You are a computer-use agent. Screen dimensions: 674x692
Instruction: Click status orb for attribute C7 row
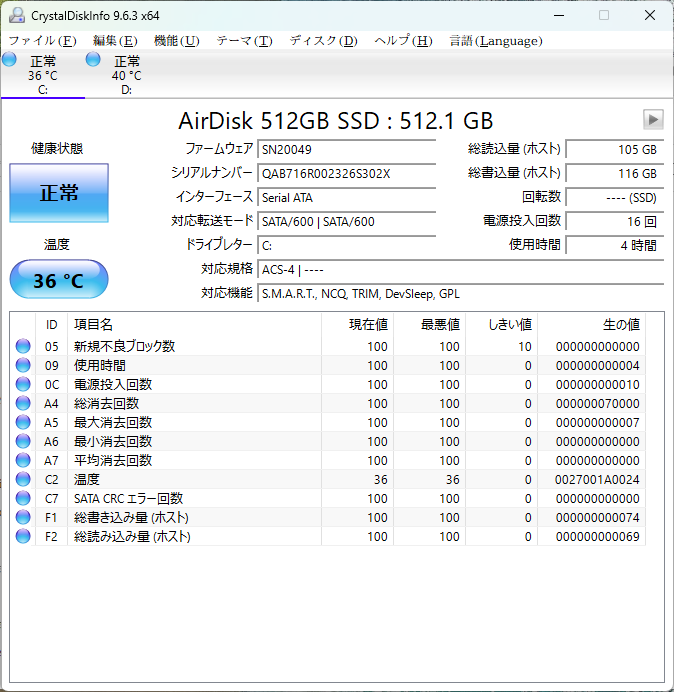23,498
